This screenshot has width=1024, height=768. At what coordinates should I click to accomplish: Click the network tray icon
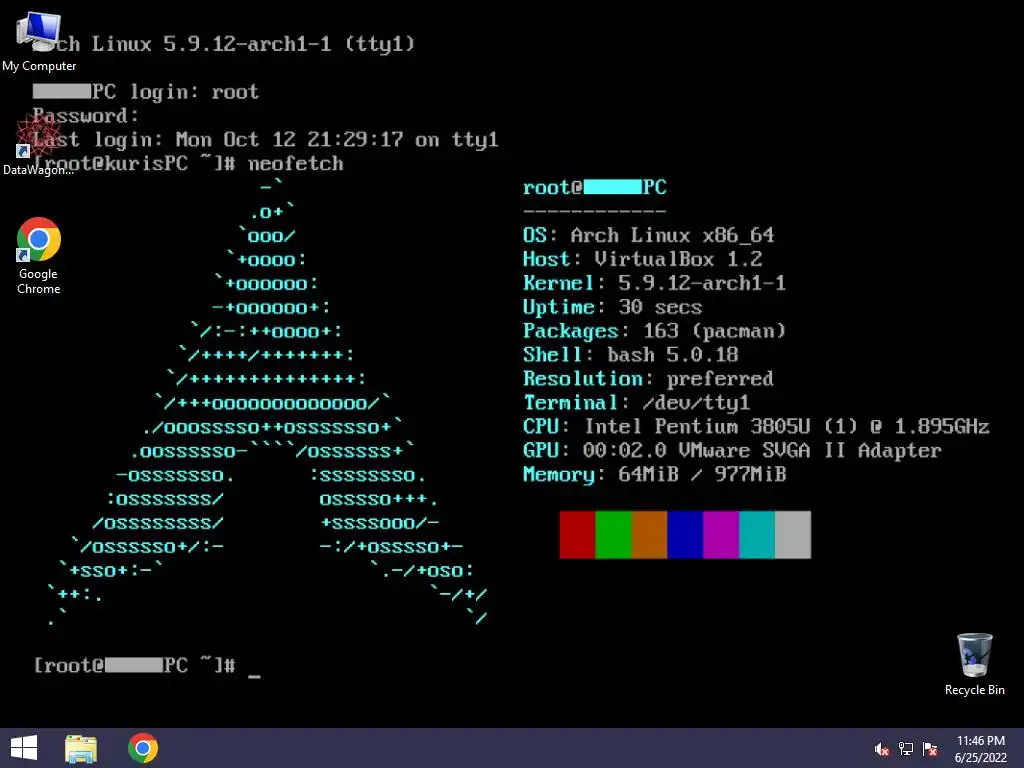coord(906,749)
